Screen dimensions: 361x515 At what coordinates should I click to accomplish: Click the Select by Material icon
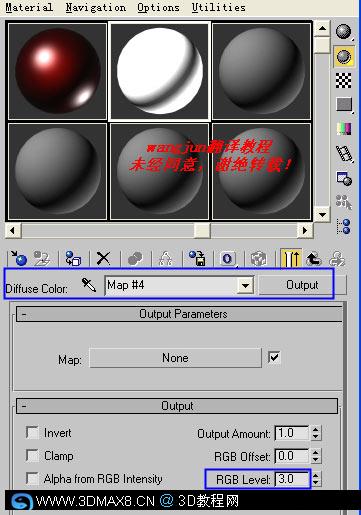click(x=344, y=202)
